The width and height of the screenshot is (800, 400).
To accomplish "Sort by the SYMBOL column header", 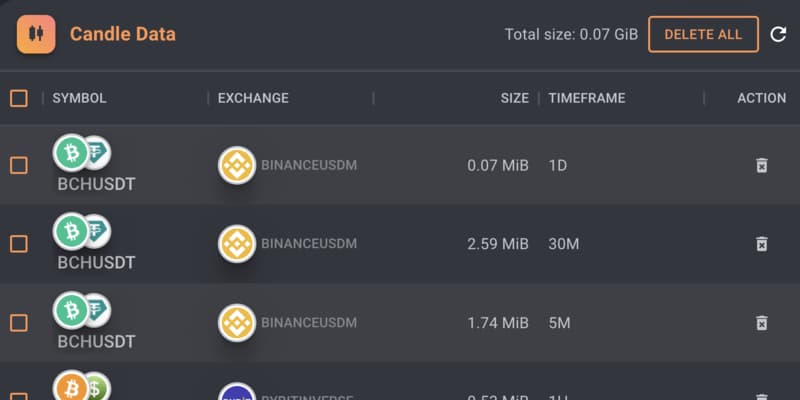I will click(x=79, y=98).
